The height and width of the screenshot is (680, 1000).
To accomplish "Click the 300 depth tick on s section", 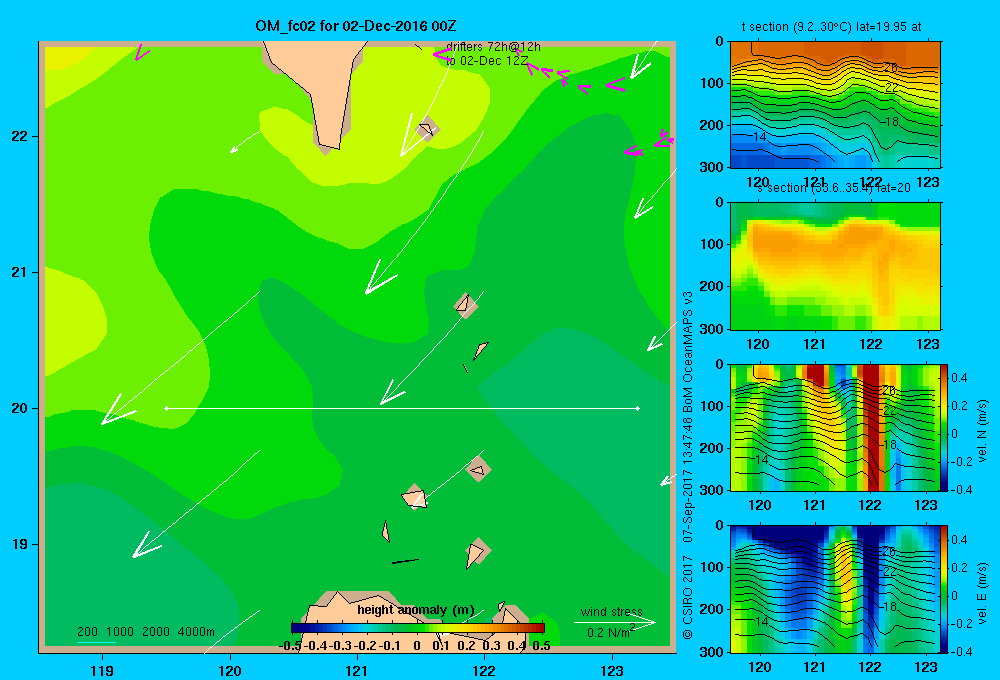I will pos(712,329).
